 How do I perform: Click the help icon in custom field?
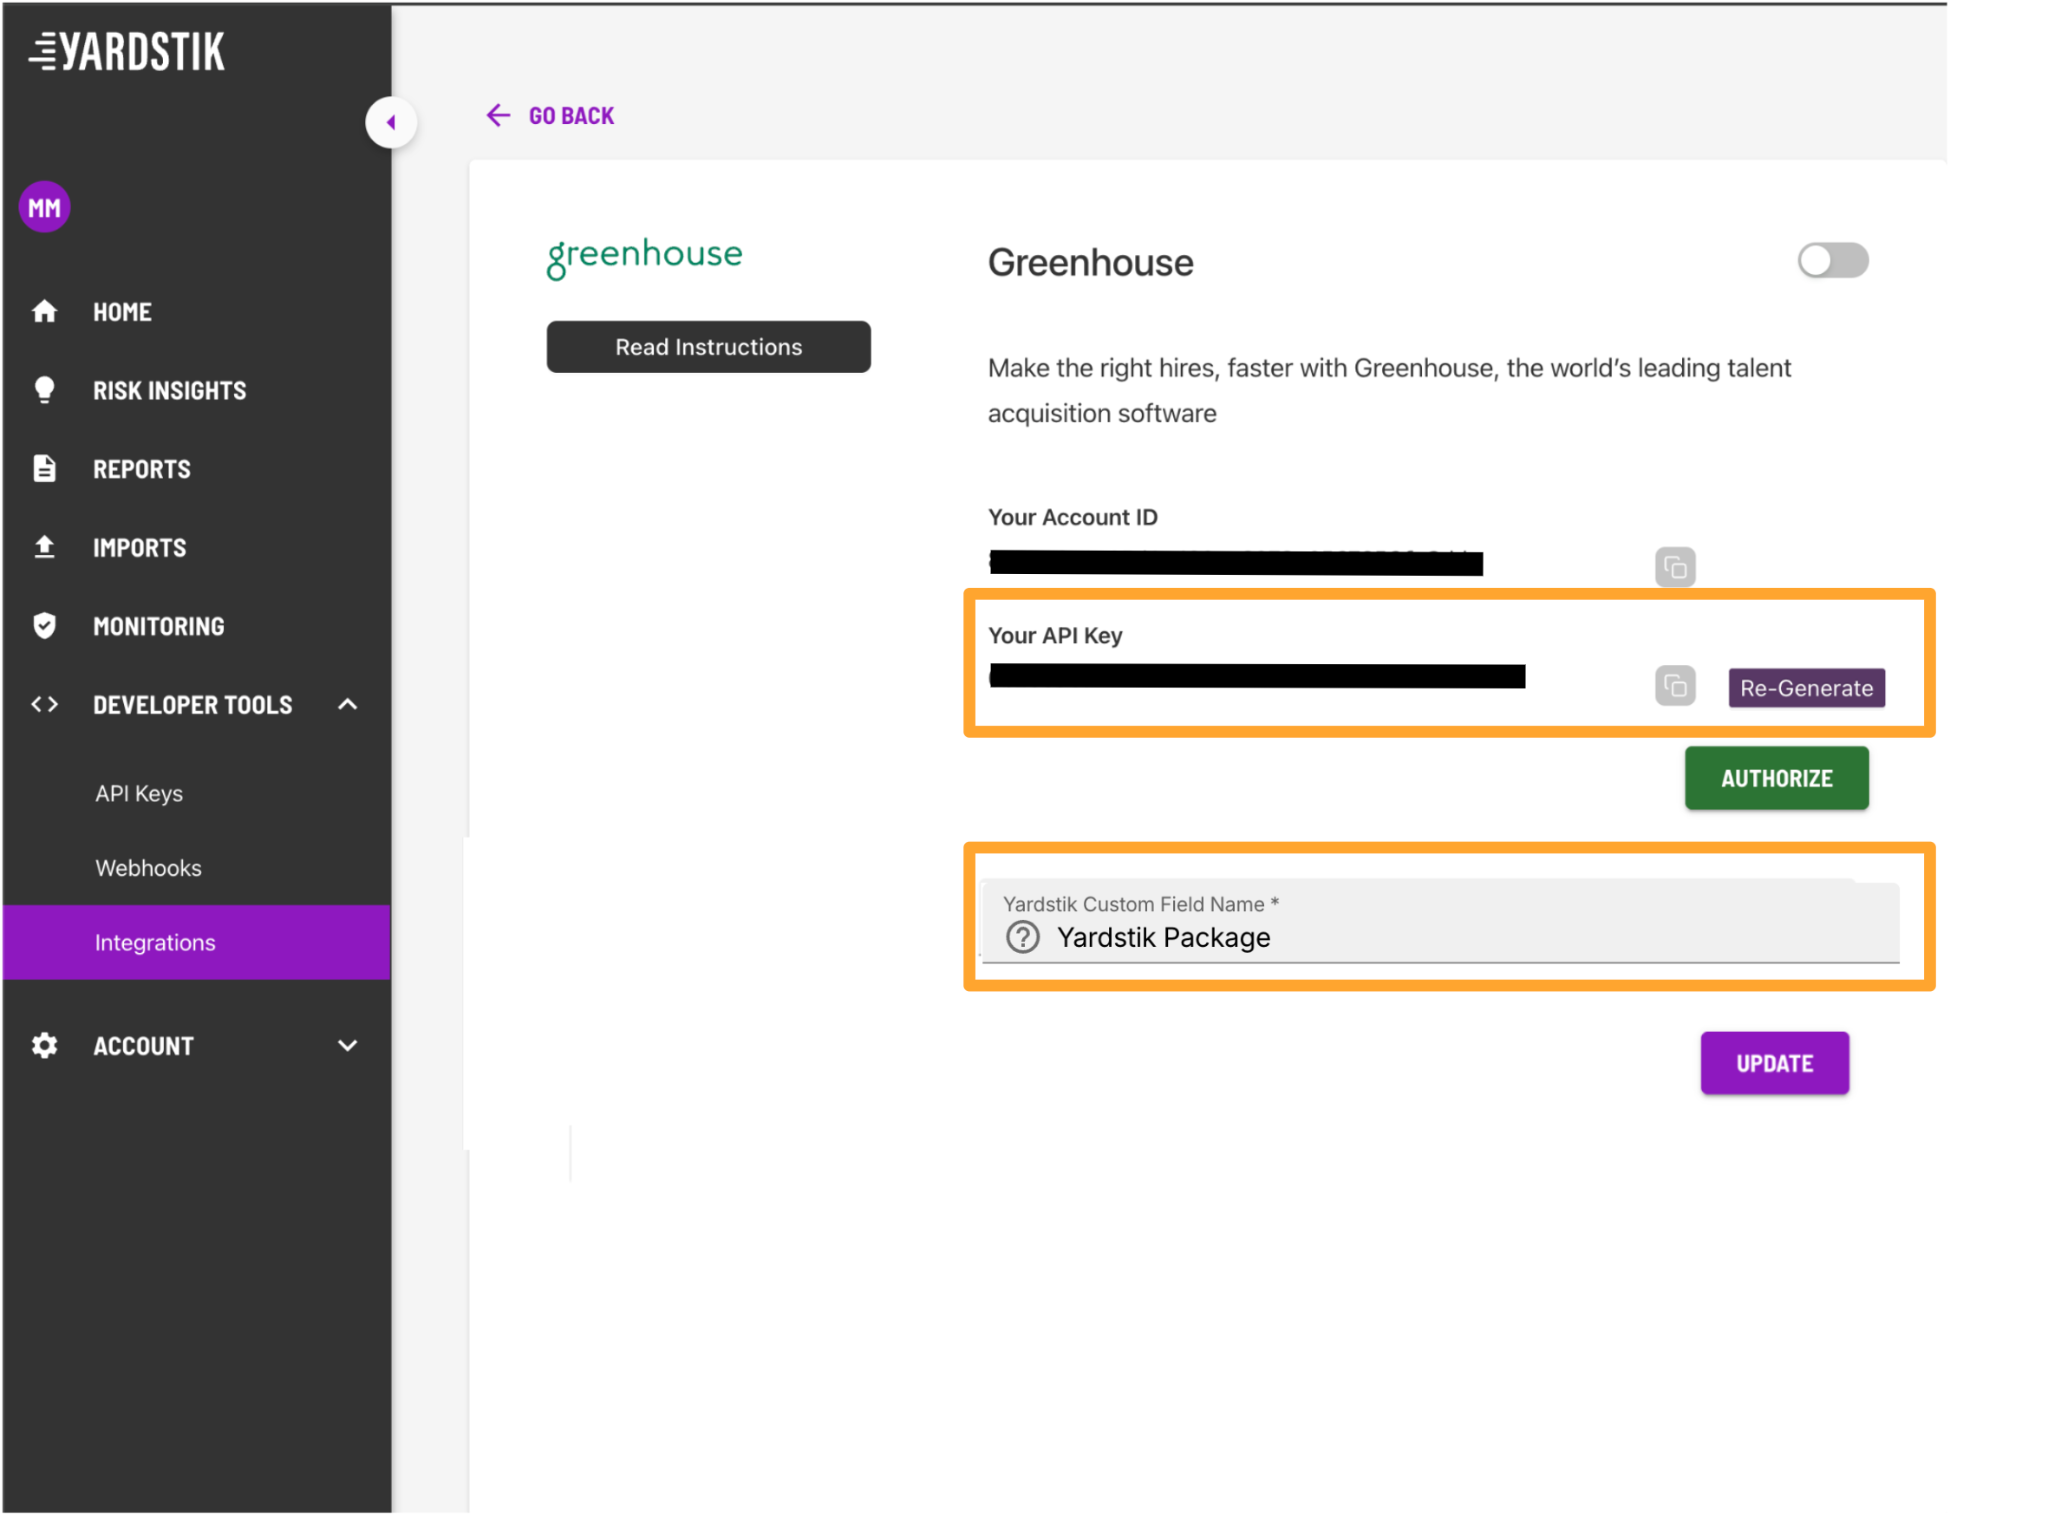[1022, 937]
